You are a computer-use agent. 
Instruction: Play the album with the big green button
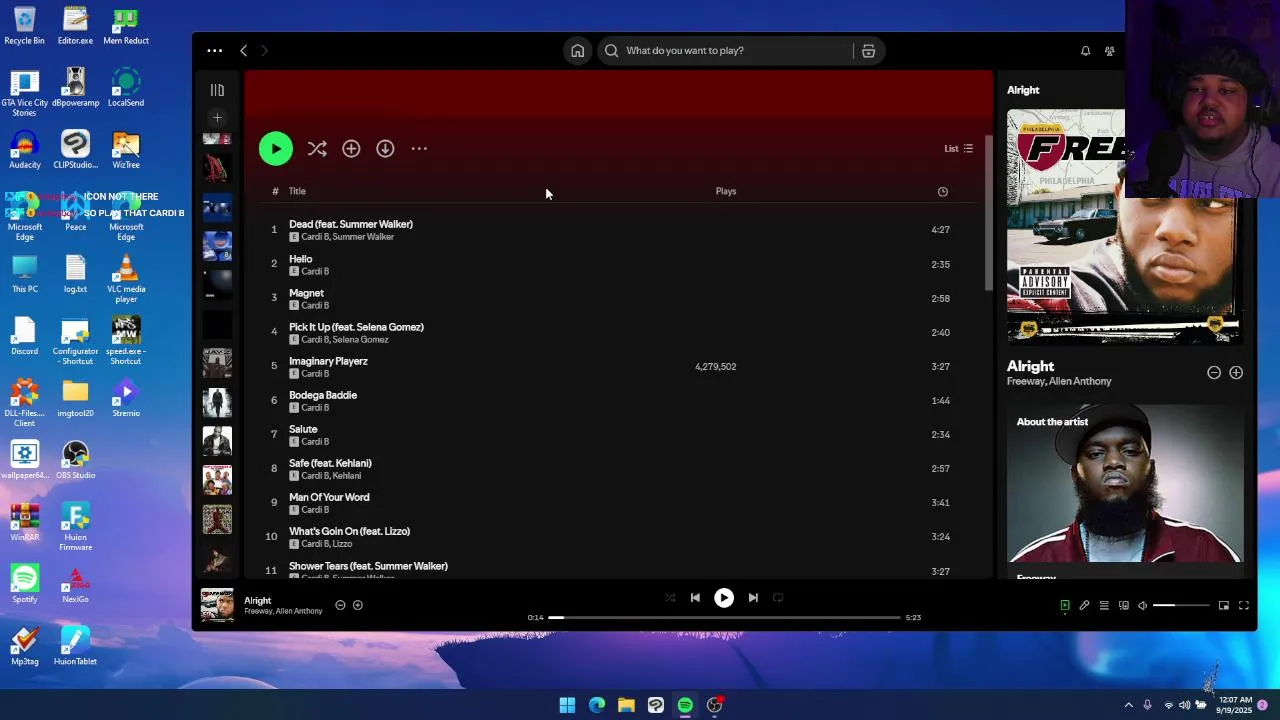click(x=276, y=148)
